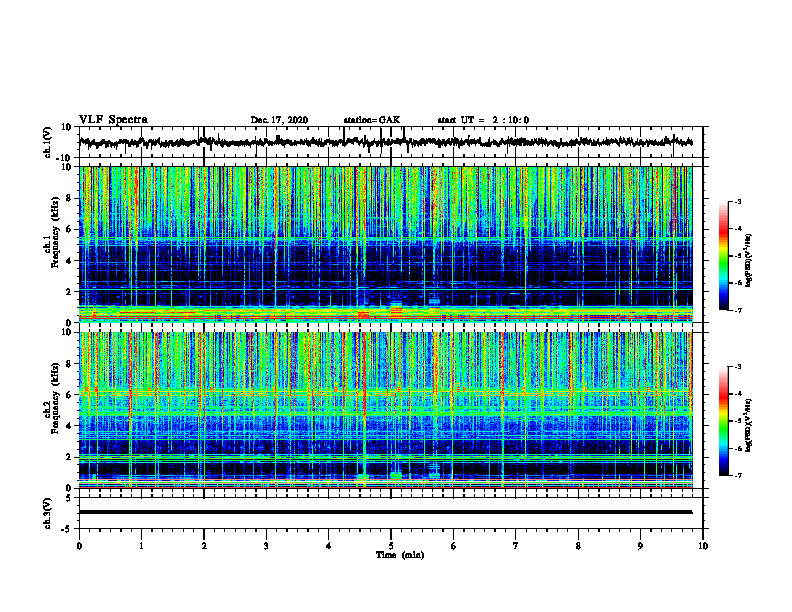Click the '6' tick on Time axis
The image size is (792, 612).
coord(454,546)
